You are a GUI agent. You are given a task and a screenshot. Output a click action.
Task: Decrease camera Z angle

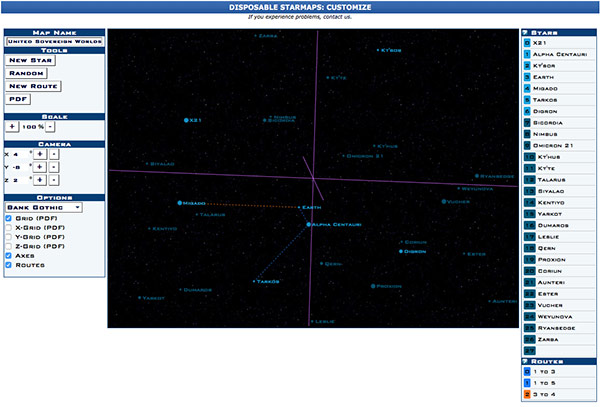tap(54, 180)
